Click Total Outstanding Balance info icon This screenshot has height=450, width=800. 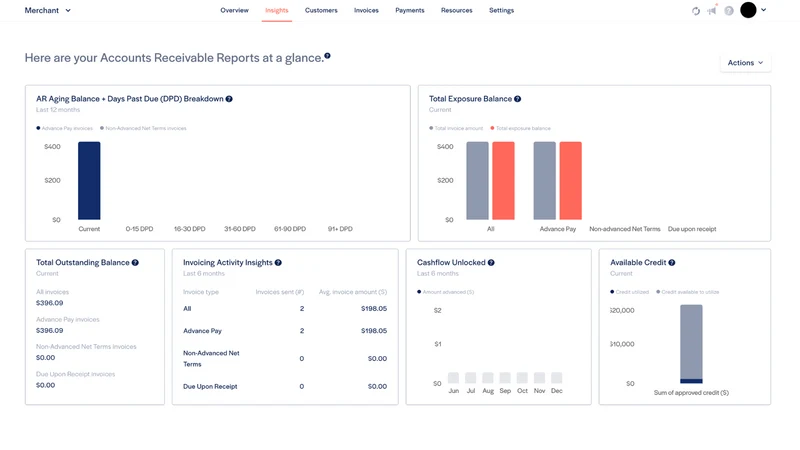(x=135, y=263)
